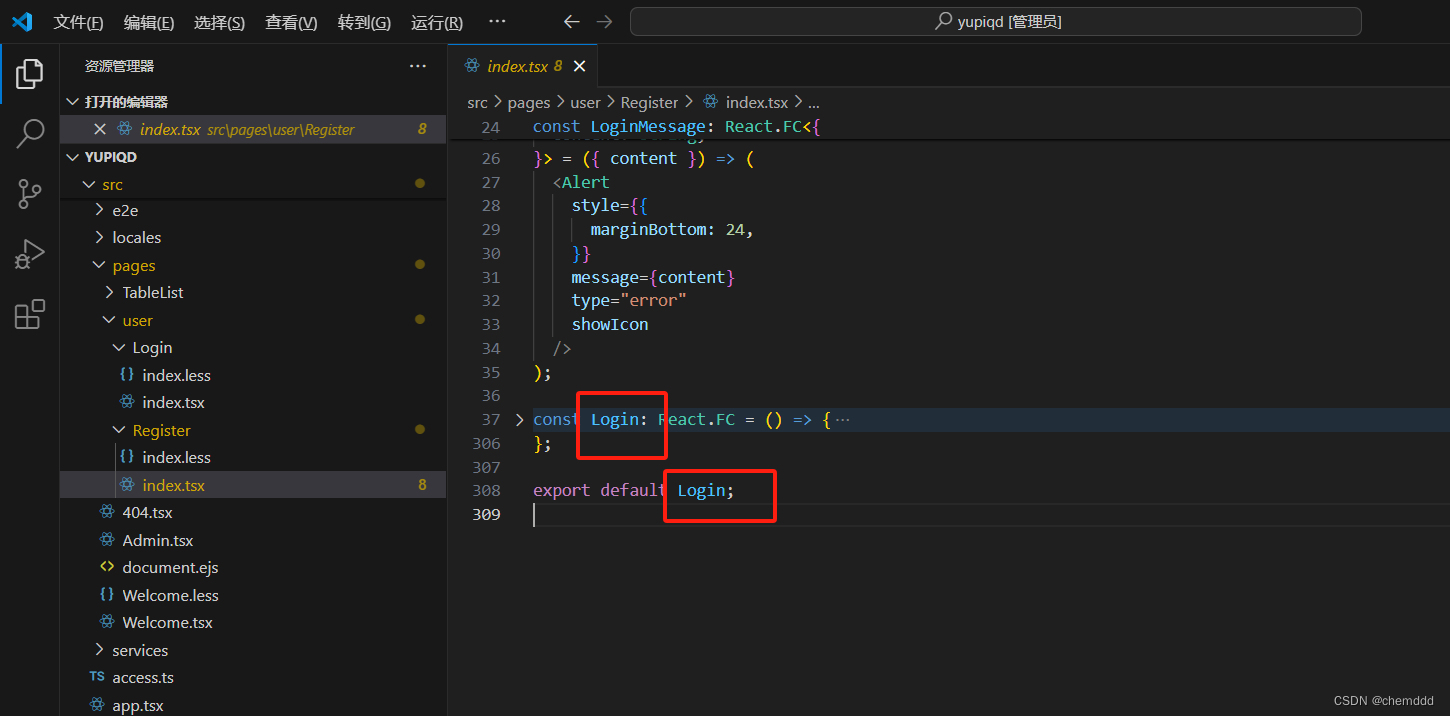This screenshot has height=716, width=1450.
Task: Click LoginMessage identifier on line 24
Action: [x=648, y=126]
